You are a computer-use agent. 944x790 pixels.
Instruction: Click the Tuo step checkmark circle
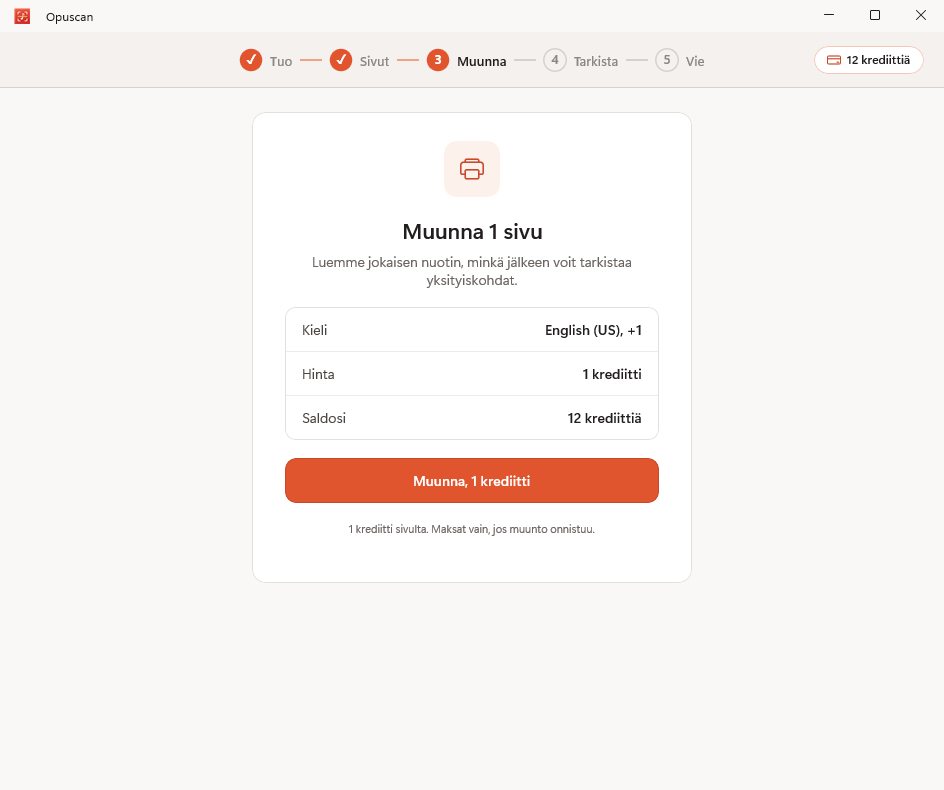[x=251, y=60]
